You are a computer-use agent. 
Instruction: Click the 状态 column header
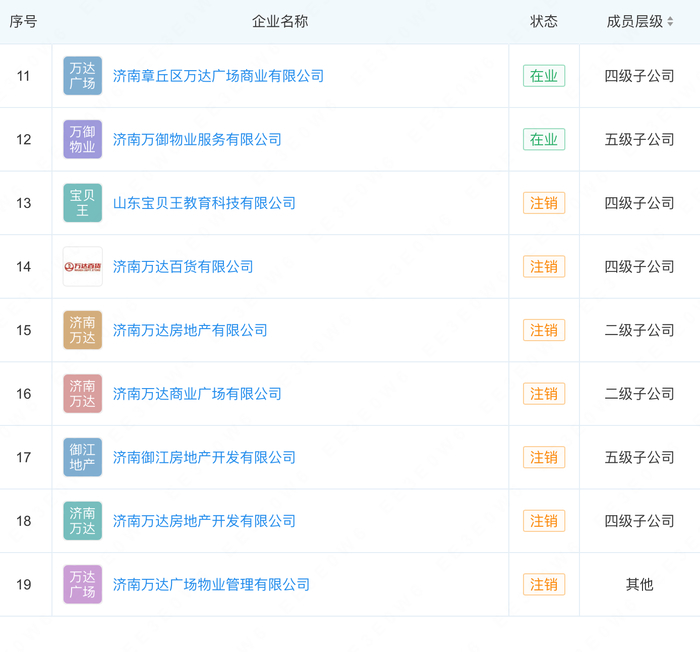(544, 21)
